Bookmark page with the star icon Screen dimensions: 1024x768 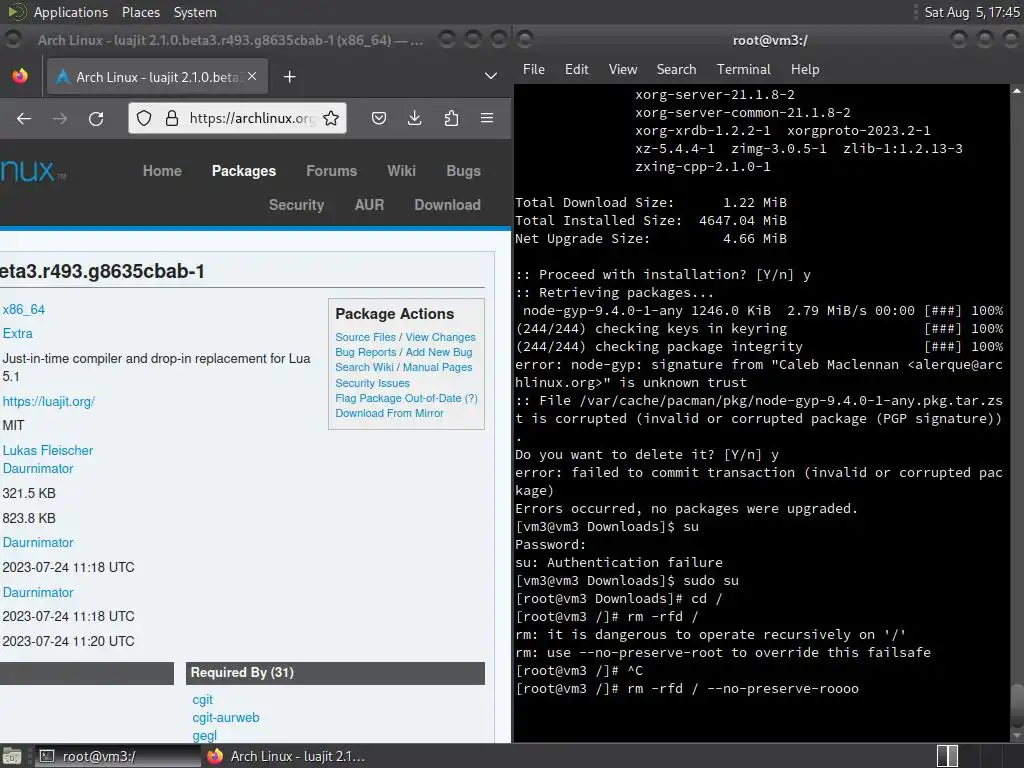331,118
